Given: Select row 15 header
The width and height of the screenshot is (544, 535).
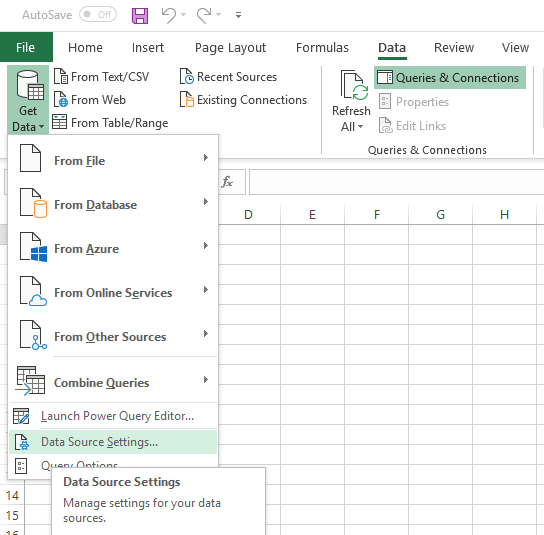Looking at the screenshot, I should point(12,516).
